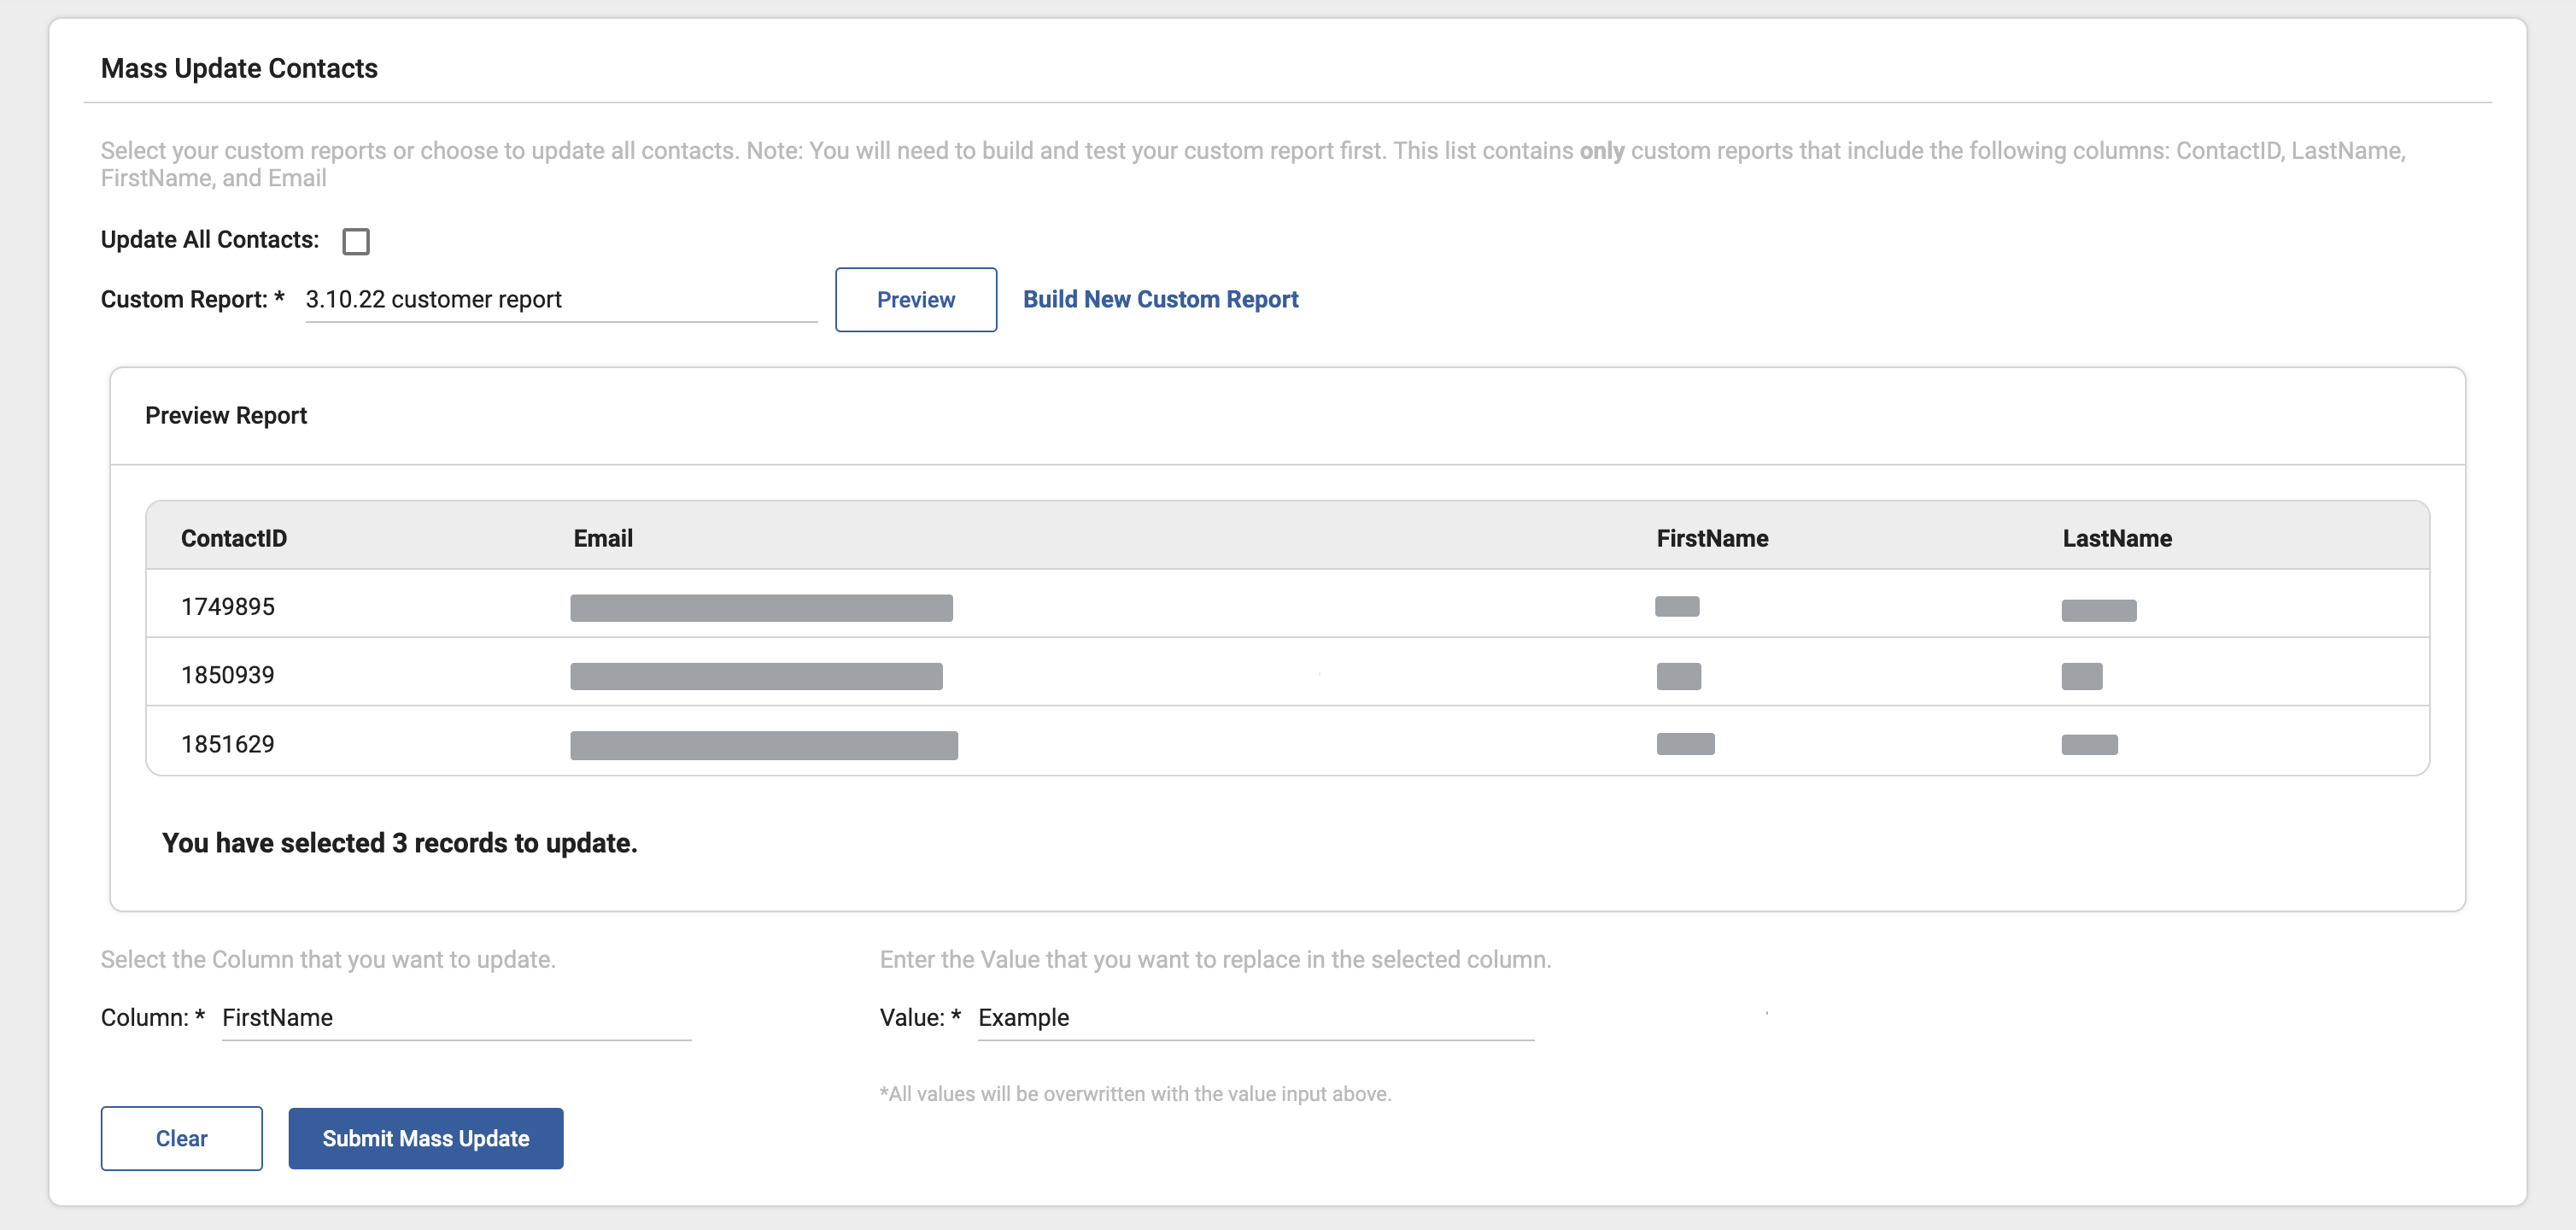The image size is (2576, 1230).
Task: Check the Update All Contacts checkbox
Action: (x=356, y=241)
